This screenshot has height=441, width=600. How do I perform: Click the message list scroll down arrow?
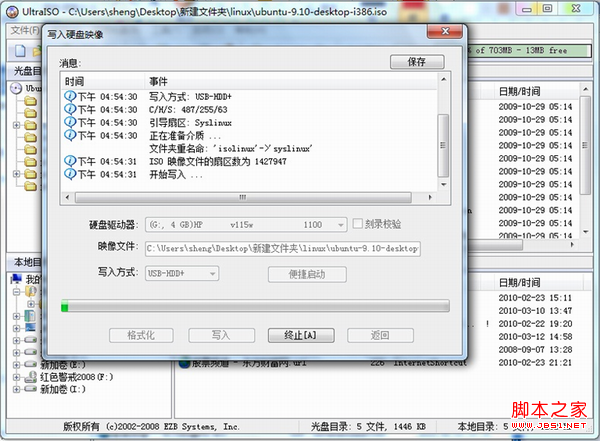443,184
